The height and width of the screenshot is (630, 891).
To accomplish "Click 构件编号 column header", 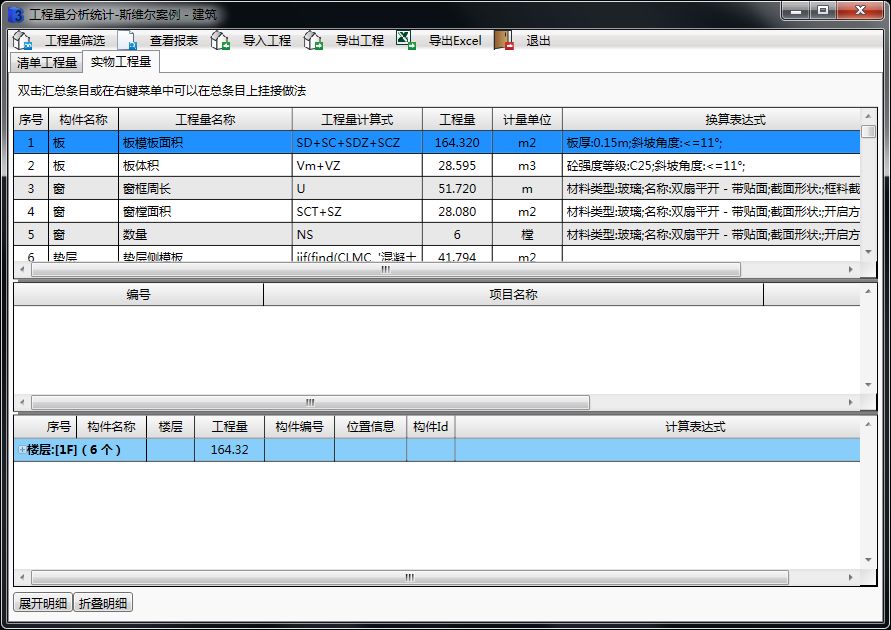I will pos(299,426).
